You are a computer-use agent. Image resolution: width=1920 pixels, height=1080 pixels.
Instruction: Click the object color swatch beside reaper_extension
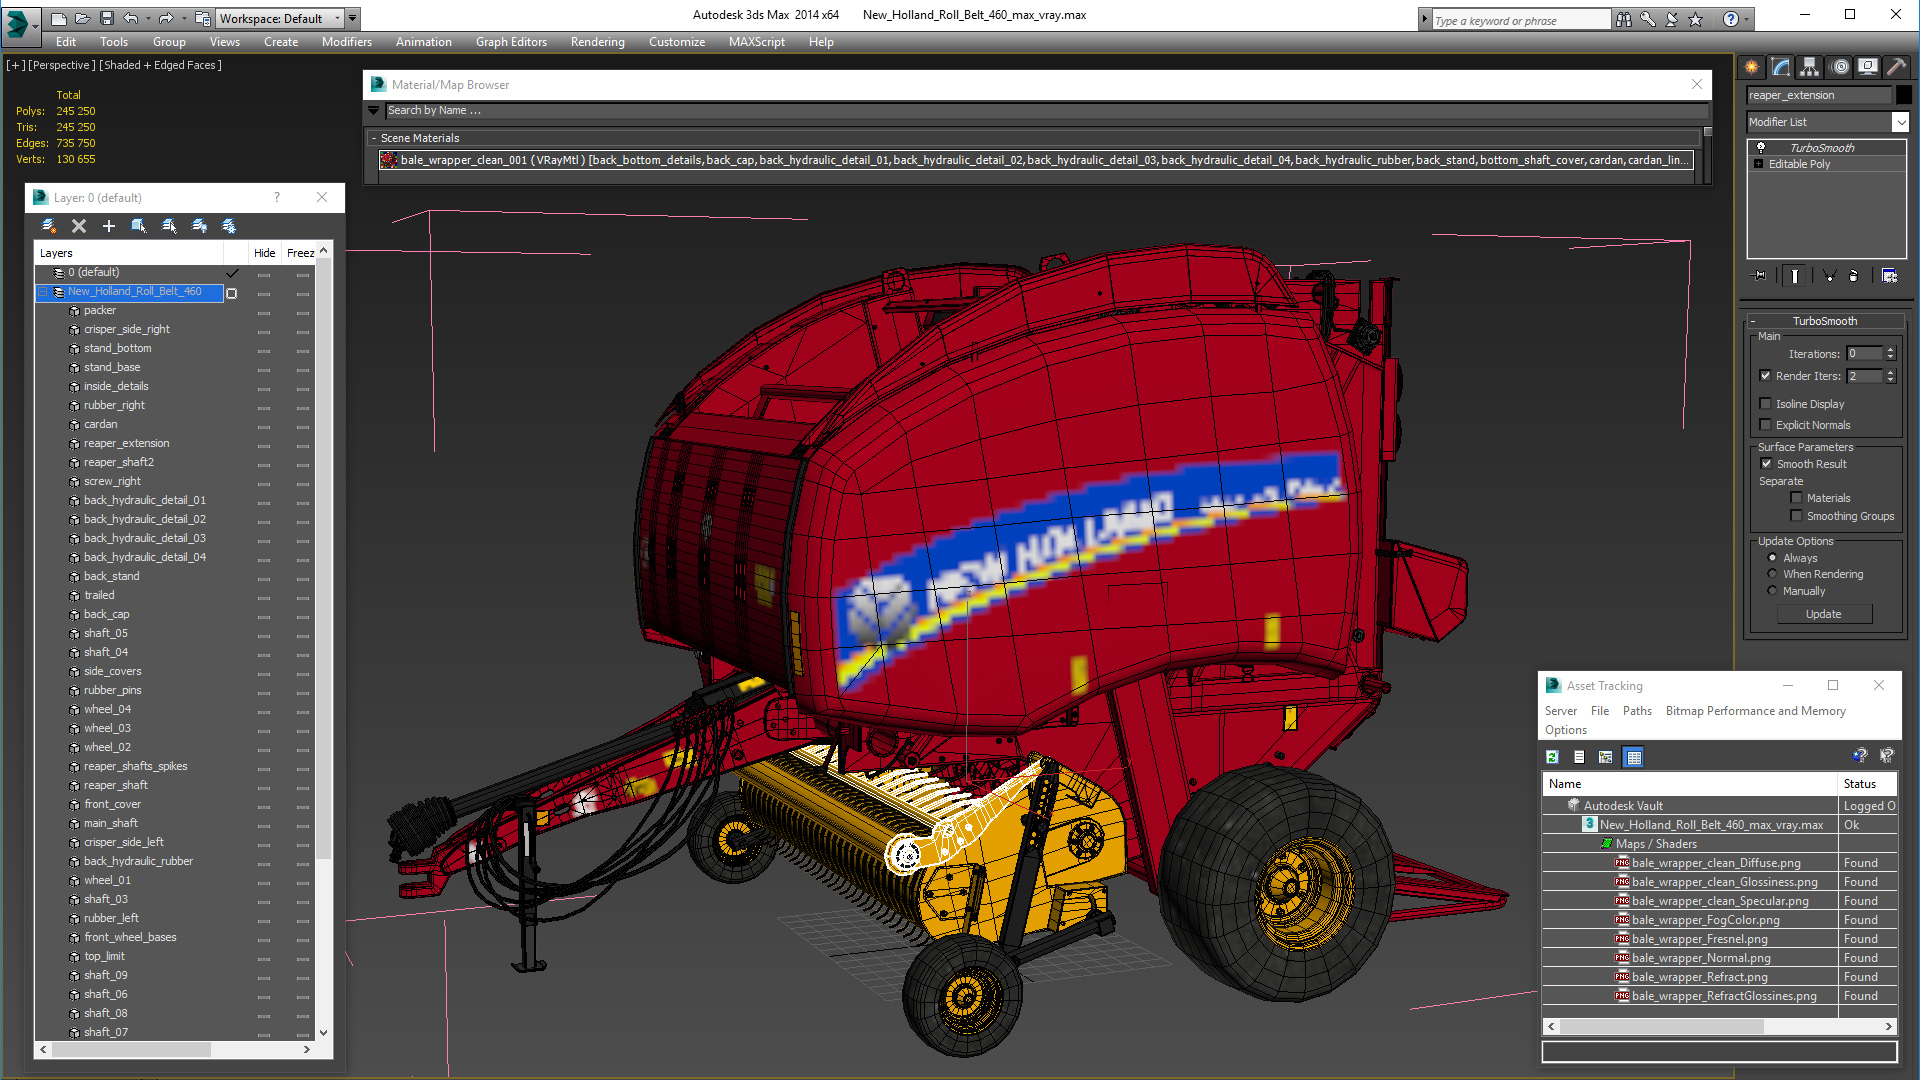point(1903,95)
